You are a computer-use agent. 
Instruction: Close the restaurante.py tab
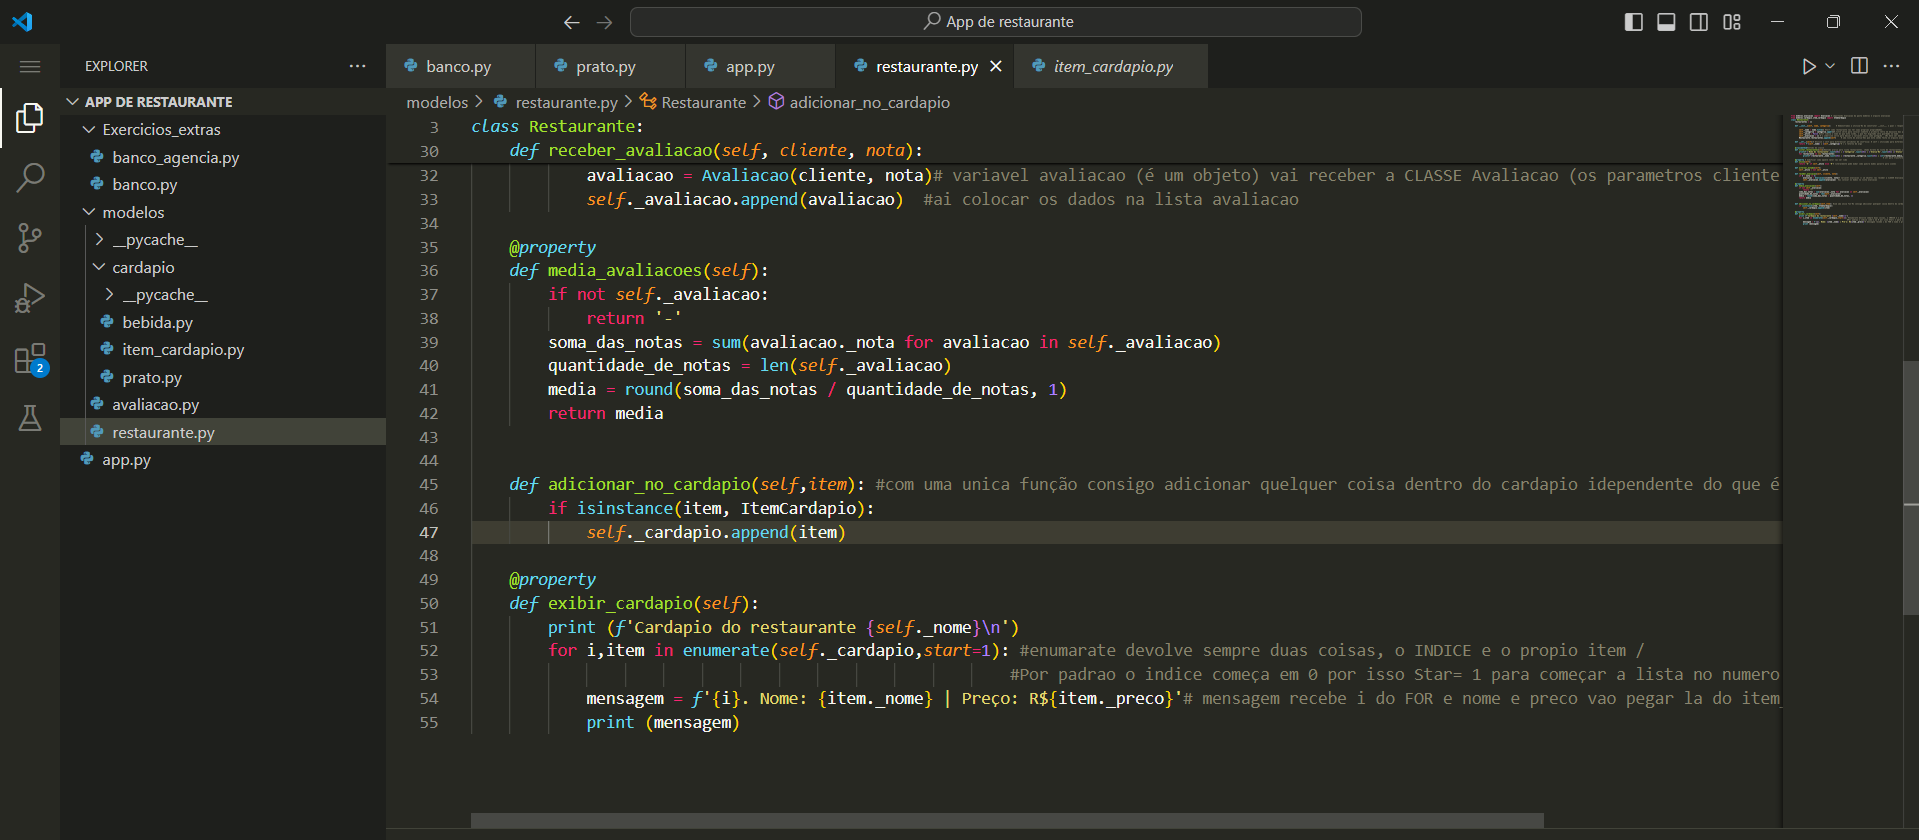click(996, 66)
